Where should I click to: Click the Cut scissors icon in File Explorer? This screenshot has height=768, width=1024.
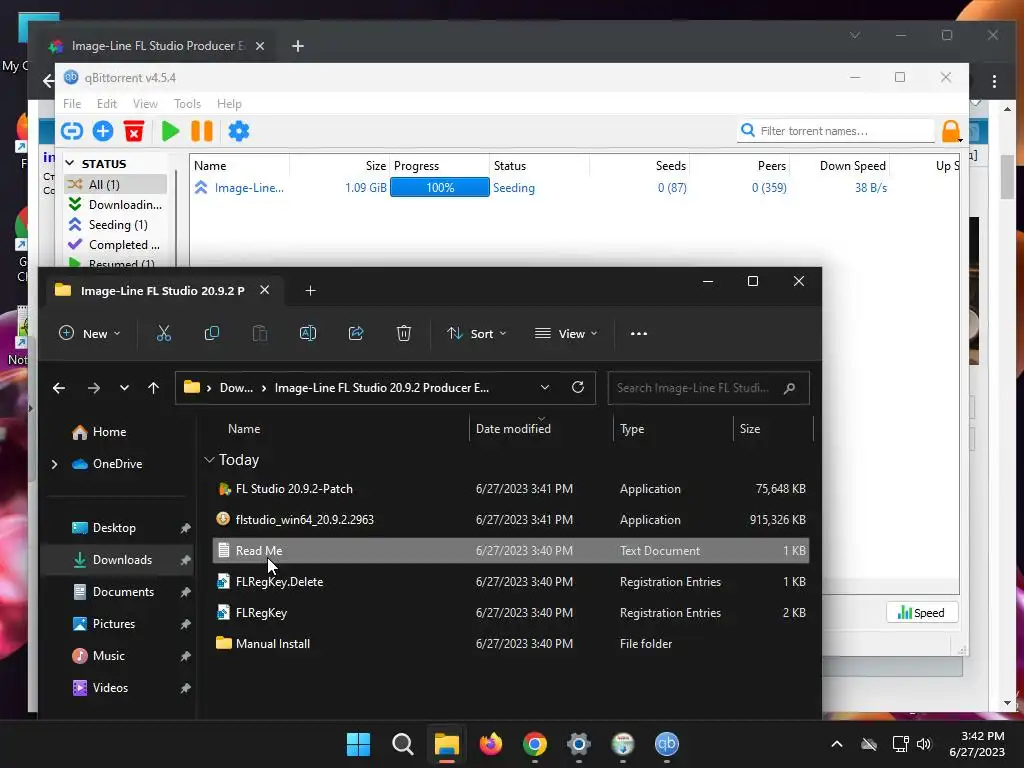164,334
